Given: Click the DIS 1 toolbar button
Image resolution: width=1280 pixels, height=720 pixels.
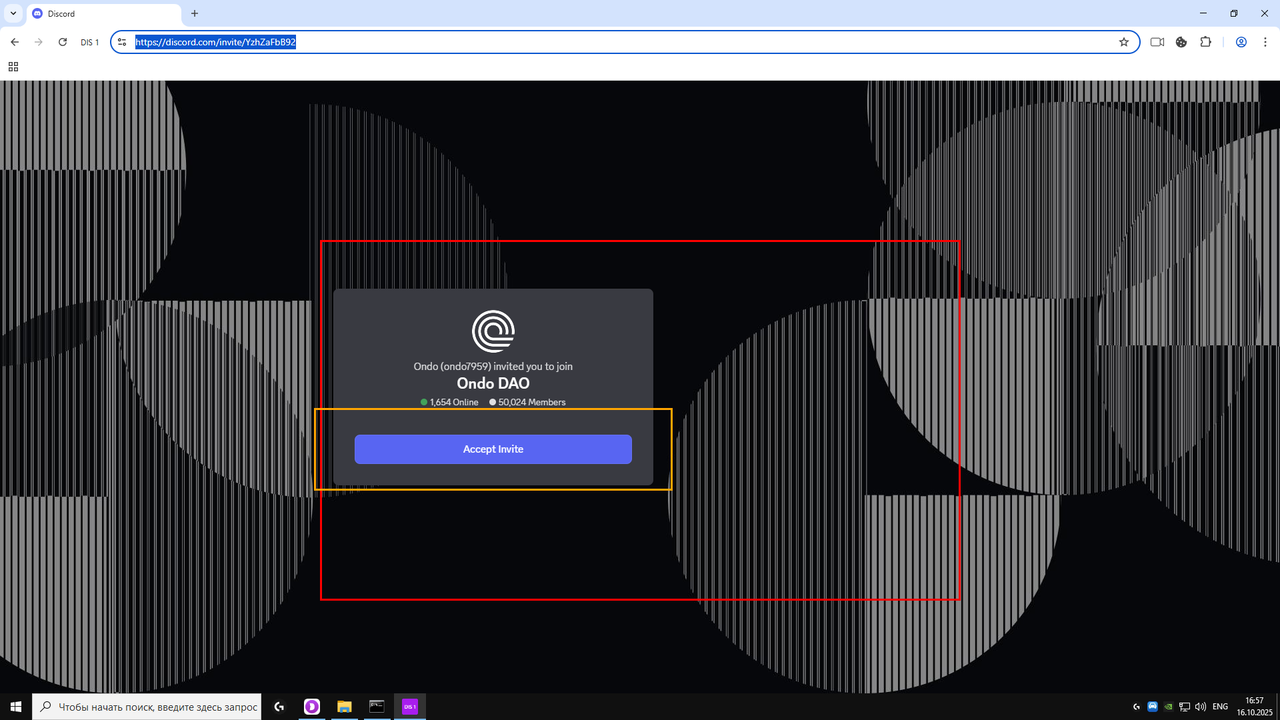Looking at the screenshot, I should click(90, 42).
